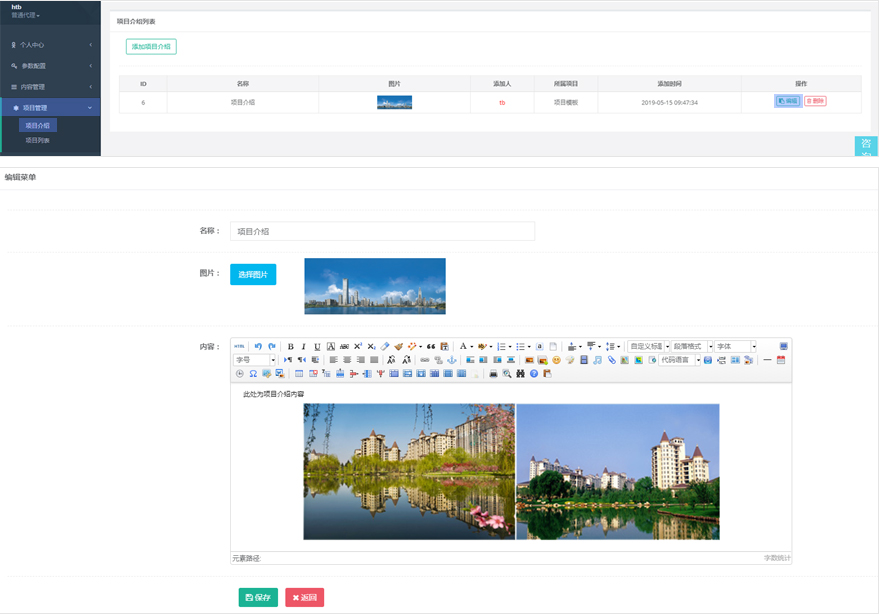Open 内容管理 in the sidebar
This screenshot has width=879, height=614.
50,87
